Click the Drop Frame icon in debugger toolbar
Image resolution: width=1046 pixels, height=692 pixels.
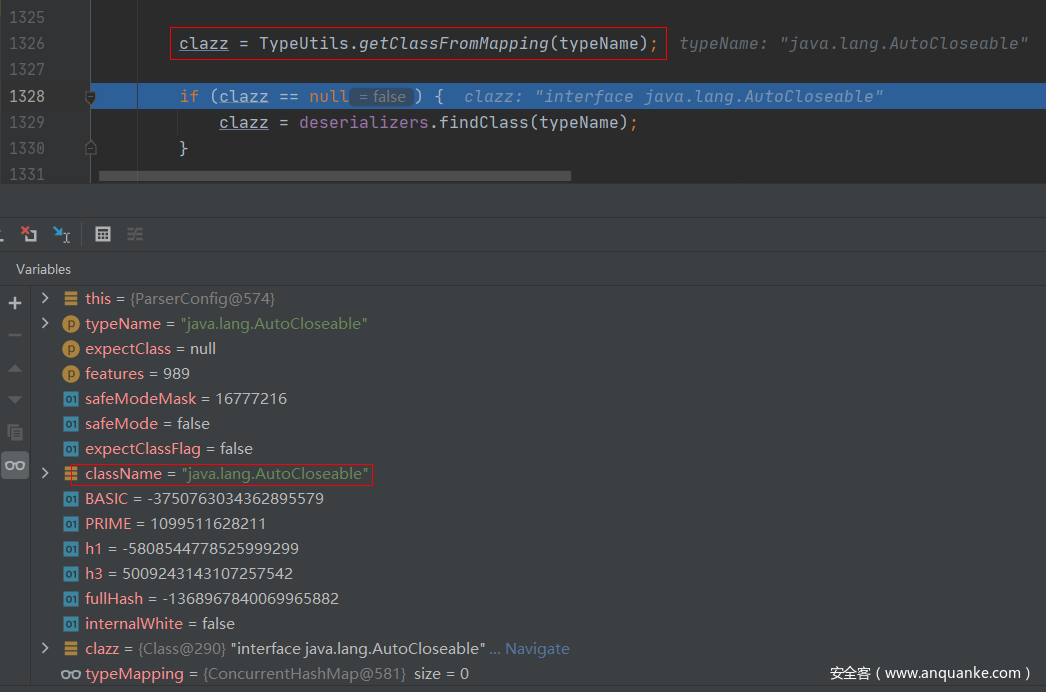(x=29, y=234)
